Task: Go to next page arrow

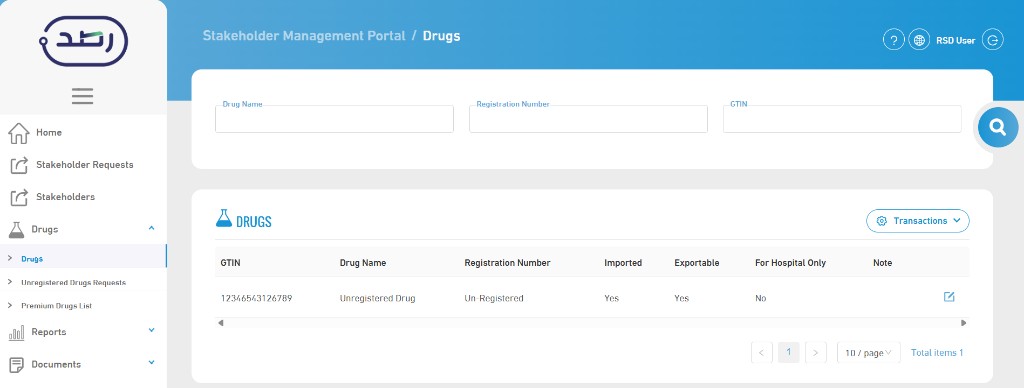Action: [x=816, y=353]
